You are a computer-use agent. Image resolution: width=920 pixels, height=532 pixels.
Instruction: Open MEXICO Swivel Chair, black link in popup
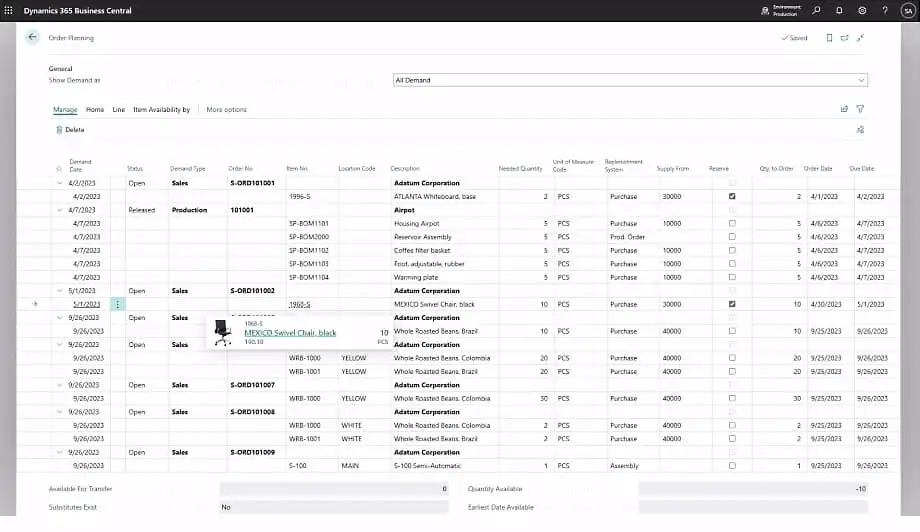[x=290, y=333]
